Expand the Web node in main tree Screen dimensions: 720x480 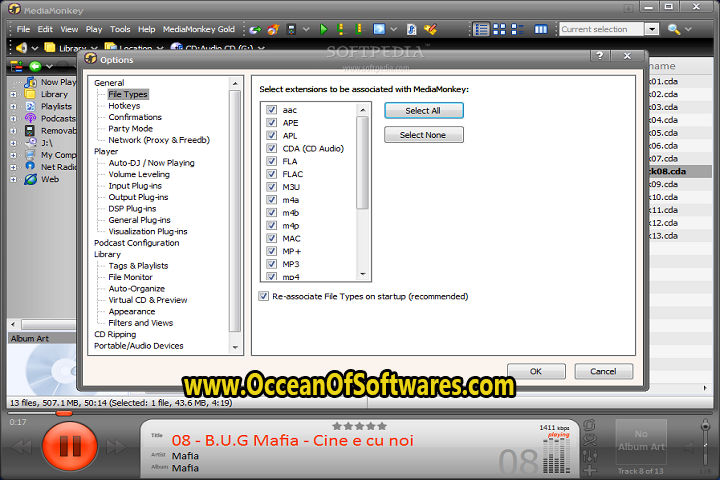point(13,180)
